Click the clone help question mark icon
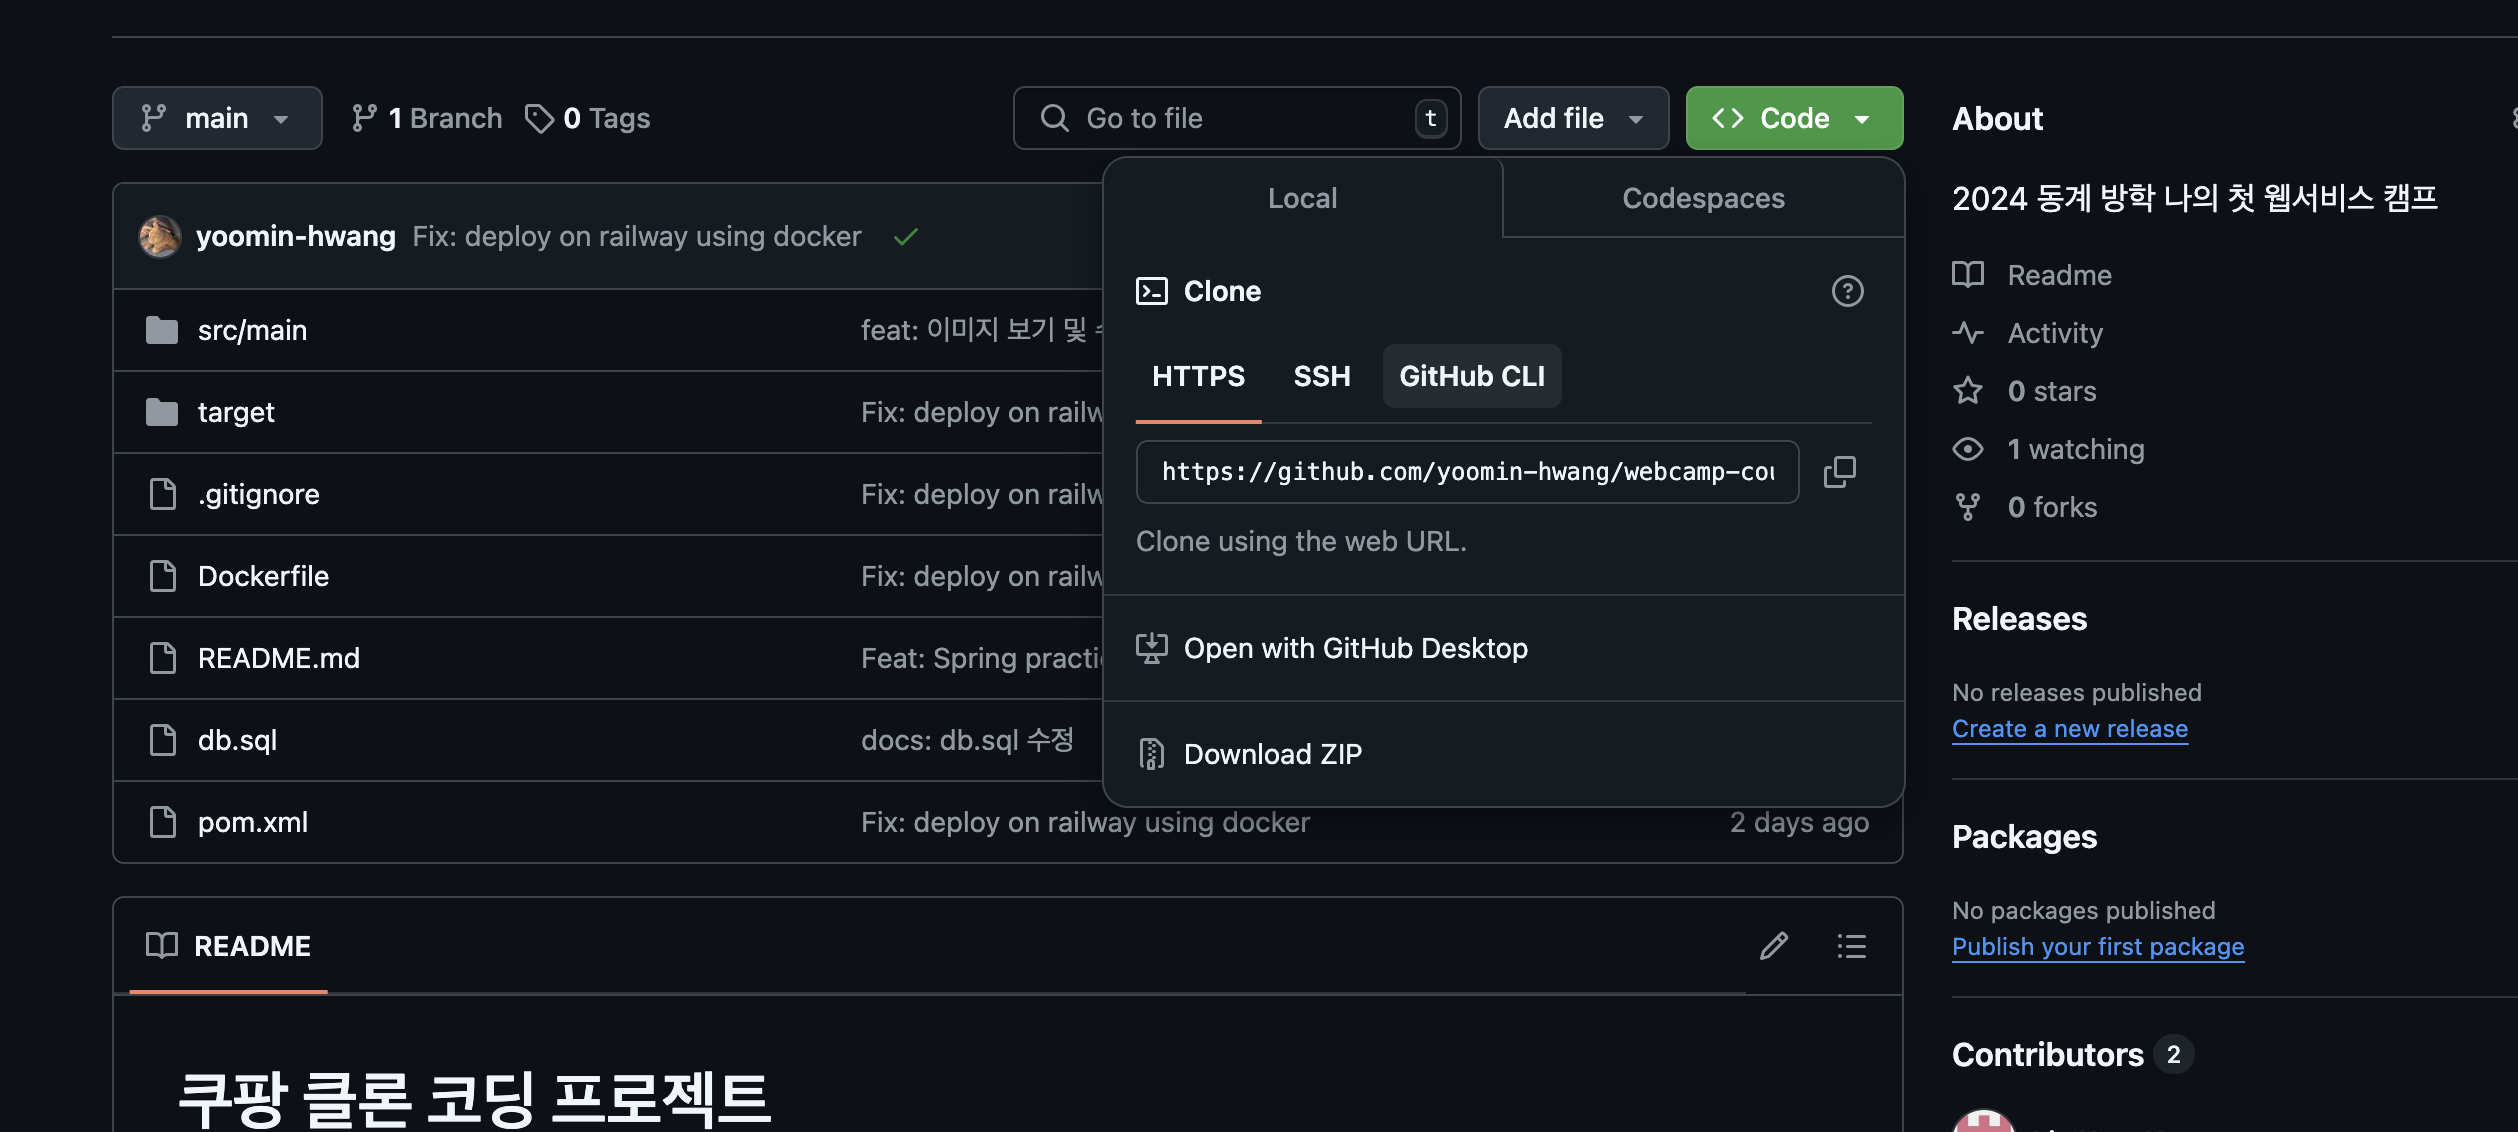This screenshot has width=2518, height=1132. [x=1847, y=291]
